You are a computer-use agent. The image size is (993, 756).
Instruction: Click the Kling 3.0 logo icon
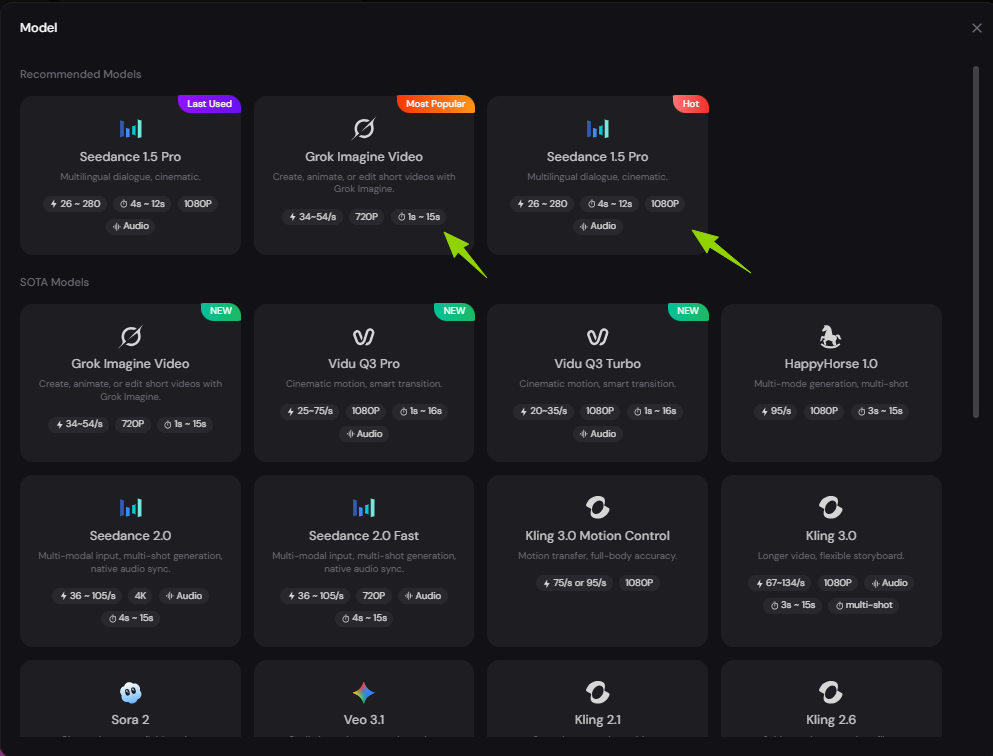pyautogui.click(x=830, y=507)
